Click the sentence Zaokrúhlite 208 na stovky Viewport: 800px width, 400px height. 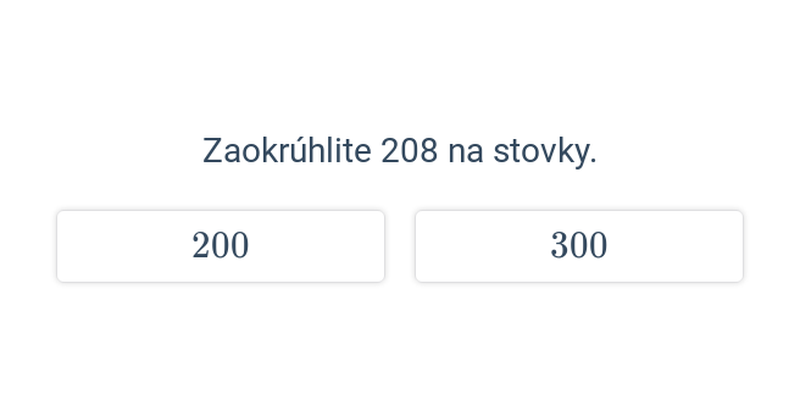coord(399,152)
